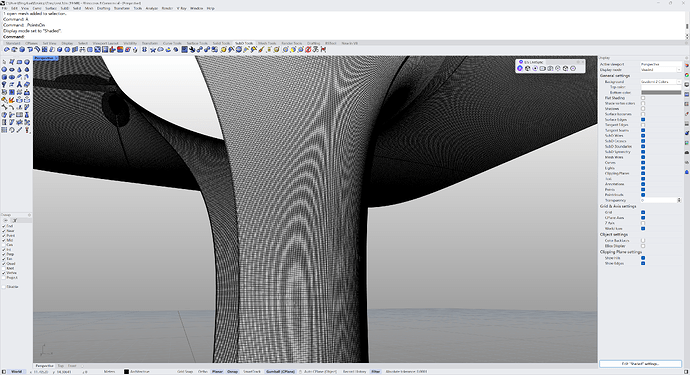Click filter icon in Osnap panel header
Screen dimensions: 690x375
[15, 220]
